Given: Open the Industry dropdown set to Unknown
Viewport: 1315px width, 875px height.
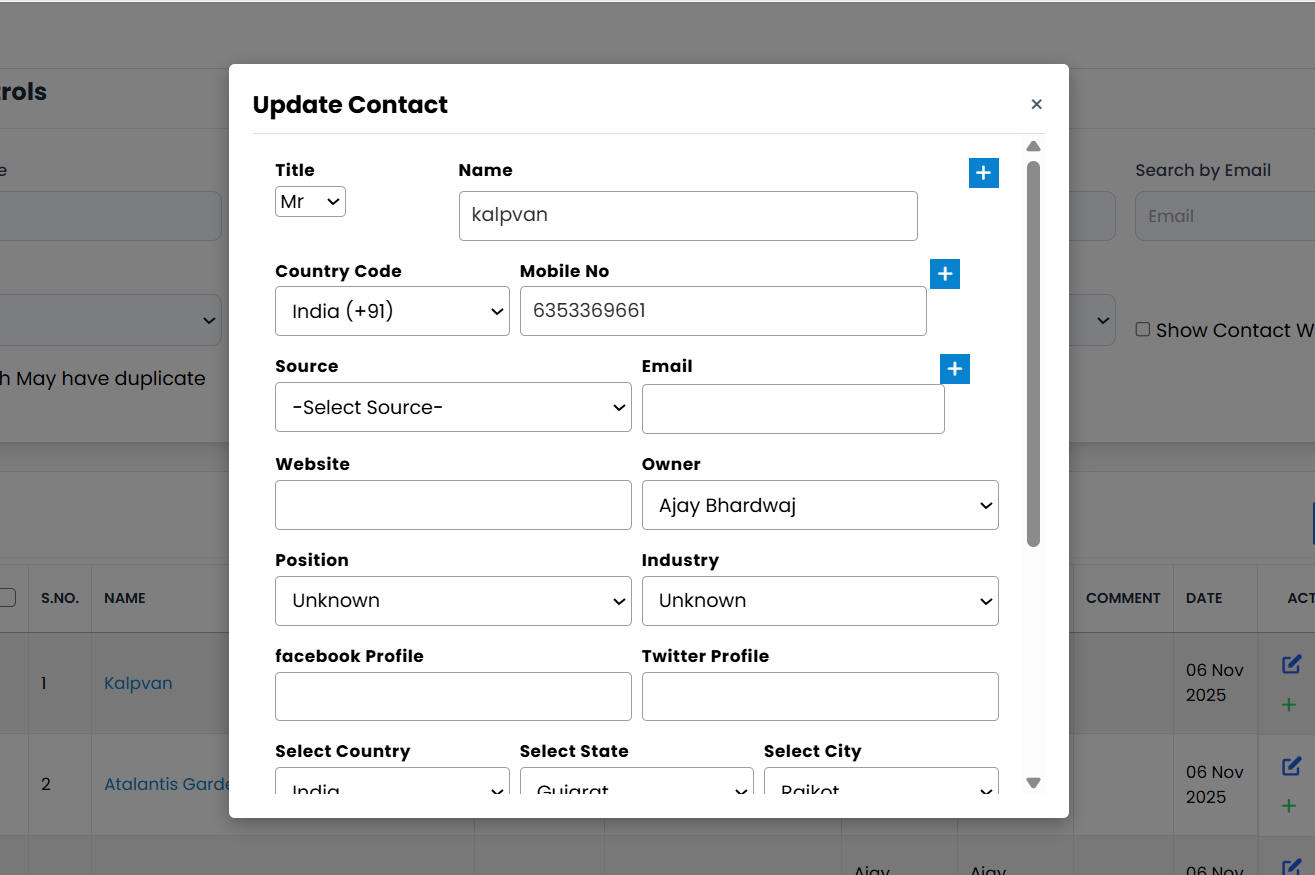Looking at the screenshot, I should point(820,601).
